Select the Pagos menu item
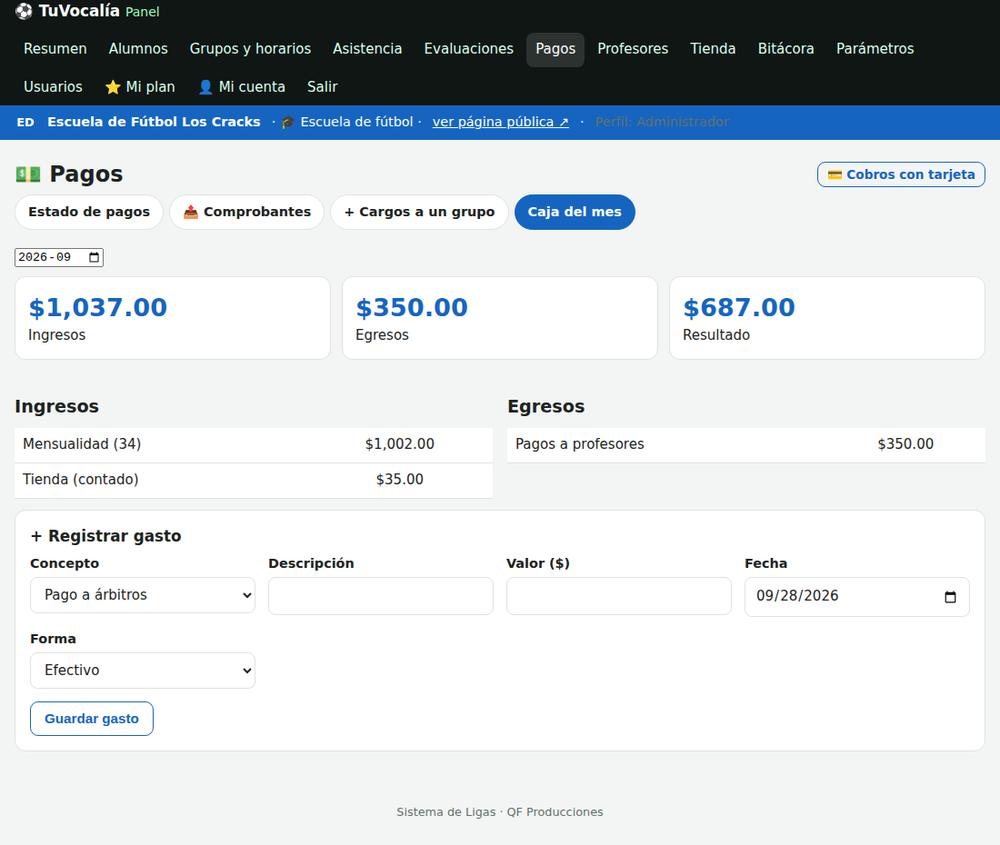Image resolution: width=1000 pixels, height=845 pixels. click(x=555, y=49)
